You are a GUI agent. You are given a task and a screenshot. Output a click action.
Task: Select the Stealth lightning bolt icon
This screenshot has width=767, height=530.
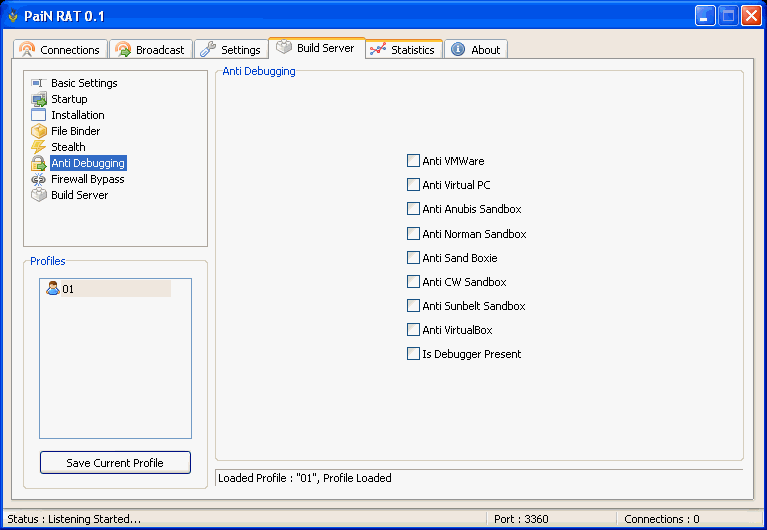point(39,147)
